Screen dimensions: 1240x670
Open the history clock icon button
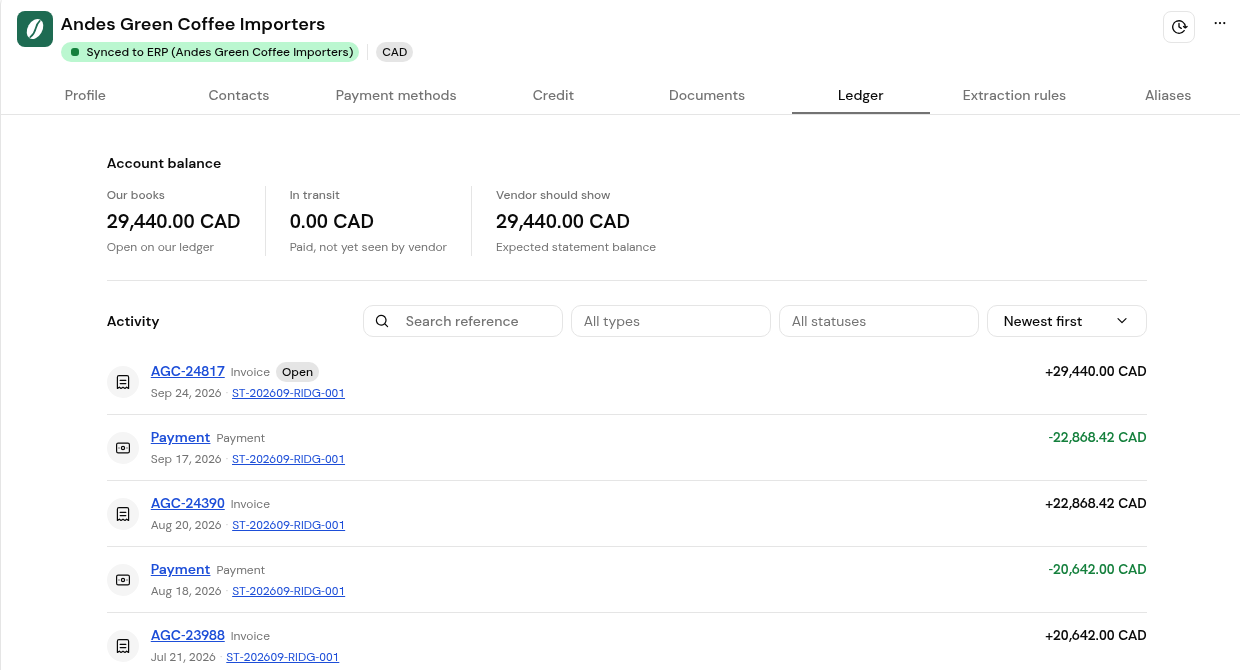click(x=1180, y=27)
